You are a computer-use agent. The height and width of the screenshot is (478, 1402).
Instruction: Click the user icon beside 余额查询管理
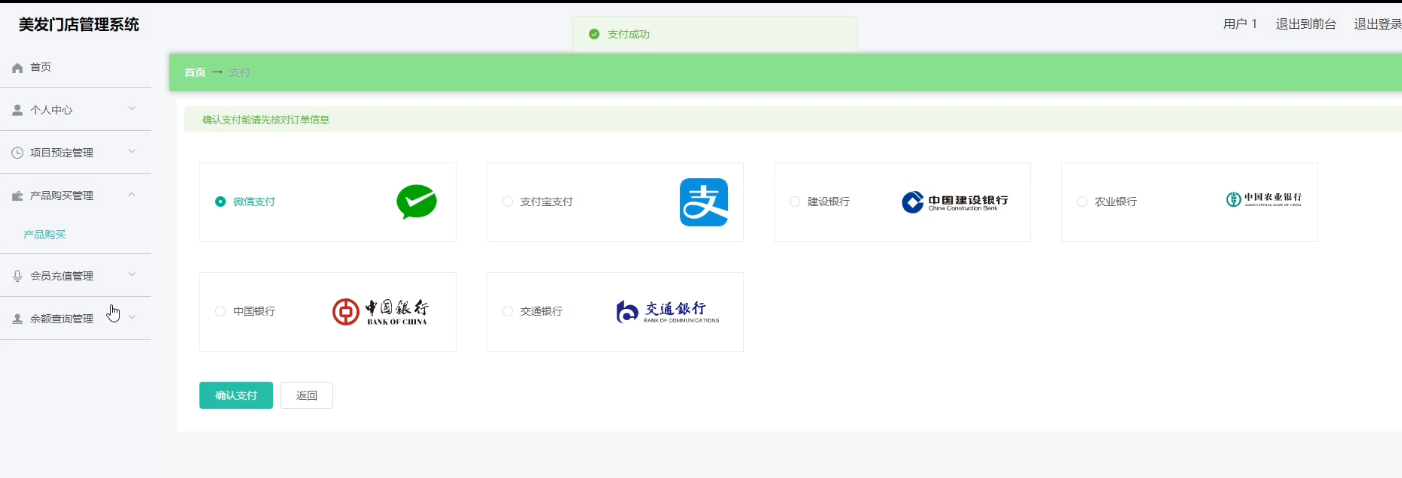[17, 319]
